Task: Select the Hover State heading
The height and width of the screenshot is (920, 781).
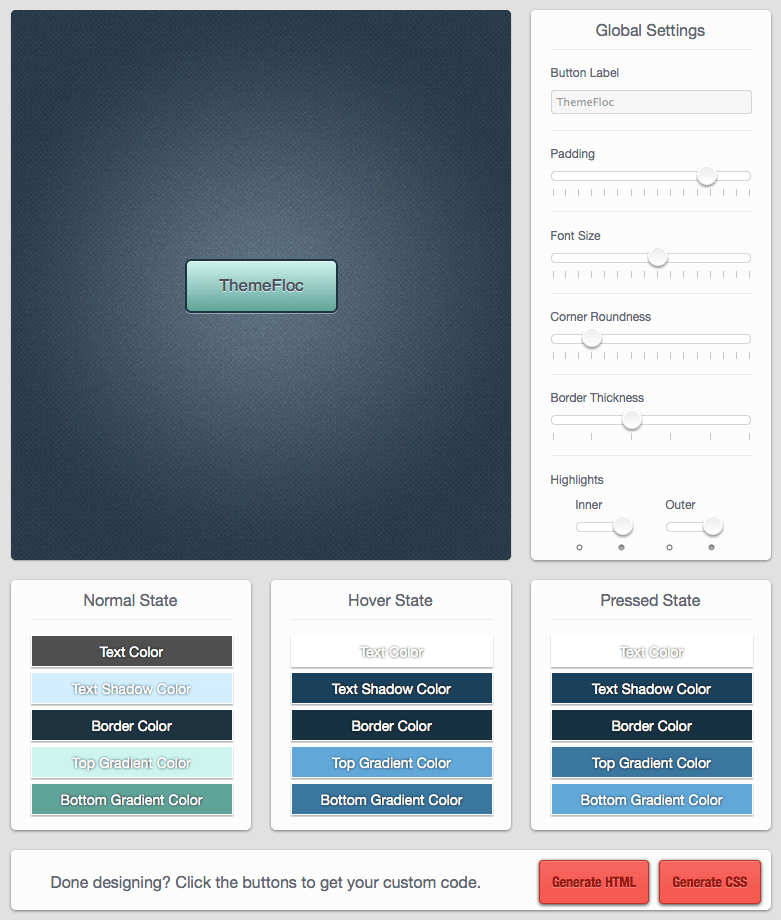Action: pos(390,600)
